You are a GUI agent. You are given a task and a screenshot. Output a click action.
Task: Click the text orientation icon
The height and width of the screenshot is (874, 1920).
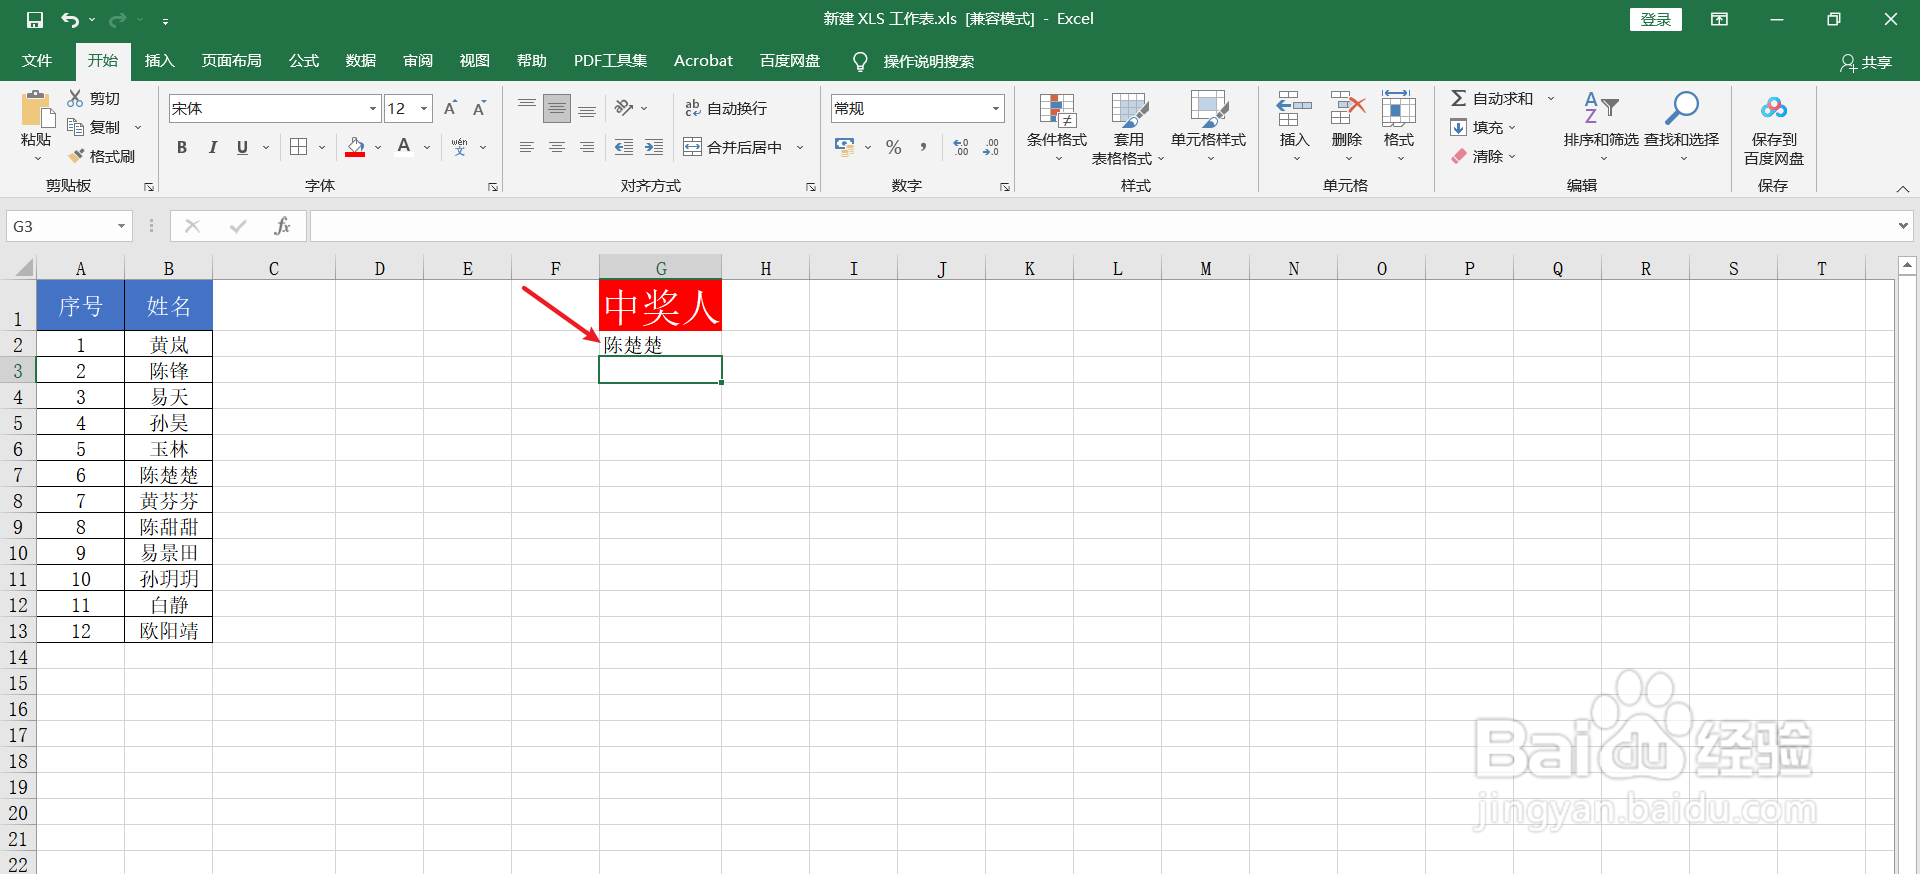[624, 108]
